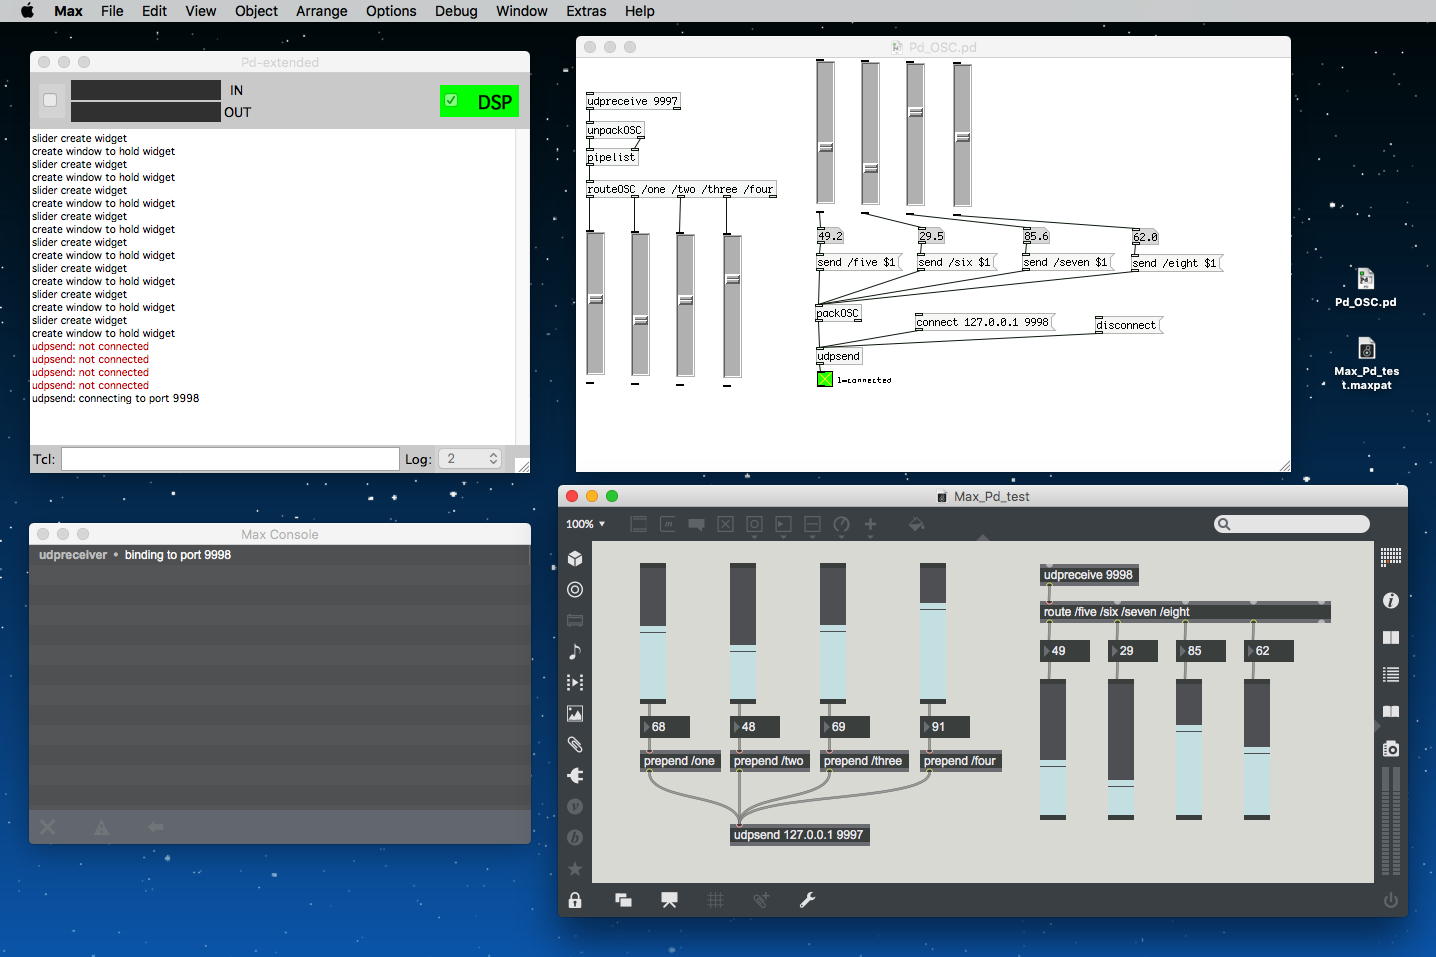1436x957 pixels.
Task: Select the routeOSC object in Pd patch
Action: point(681,189)
